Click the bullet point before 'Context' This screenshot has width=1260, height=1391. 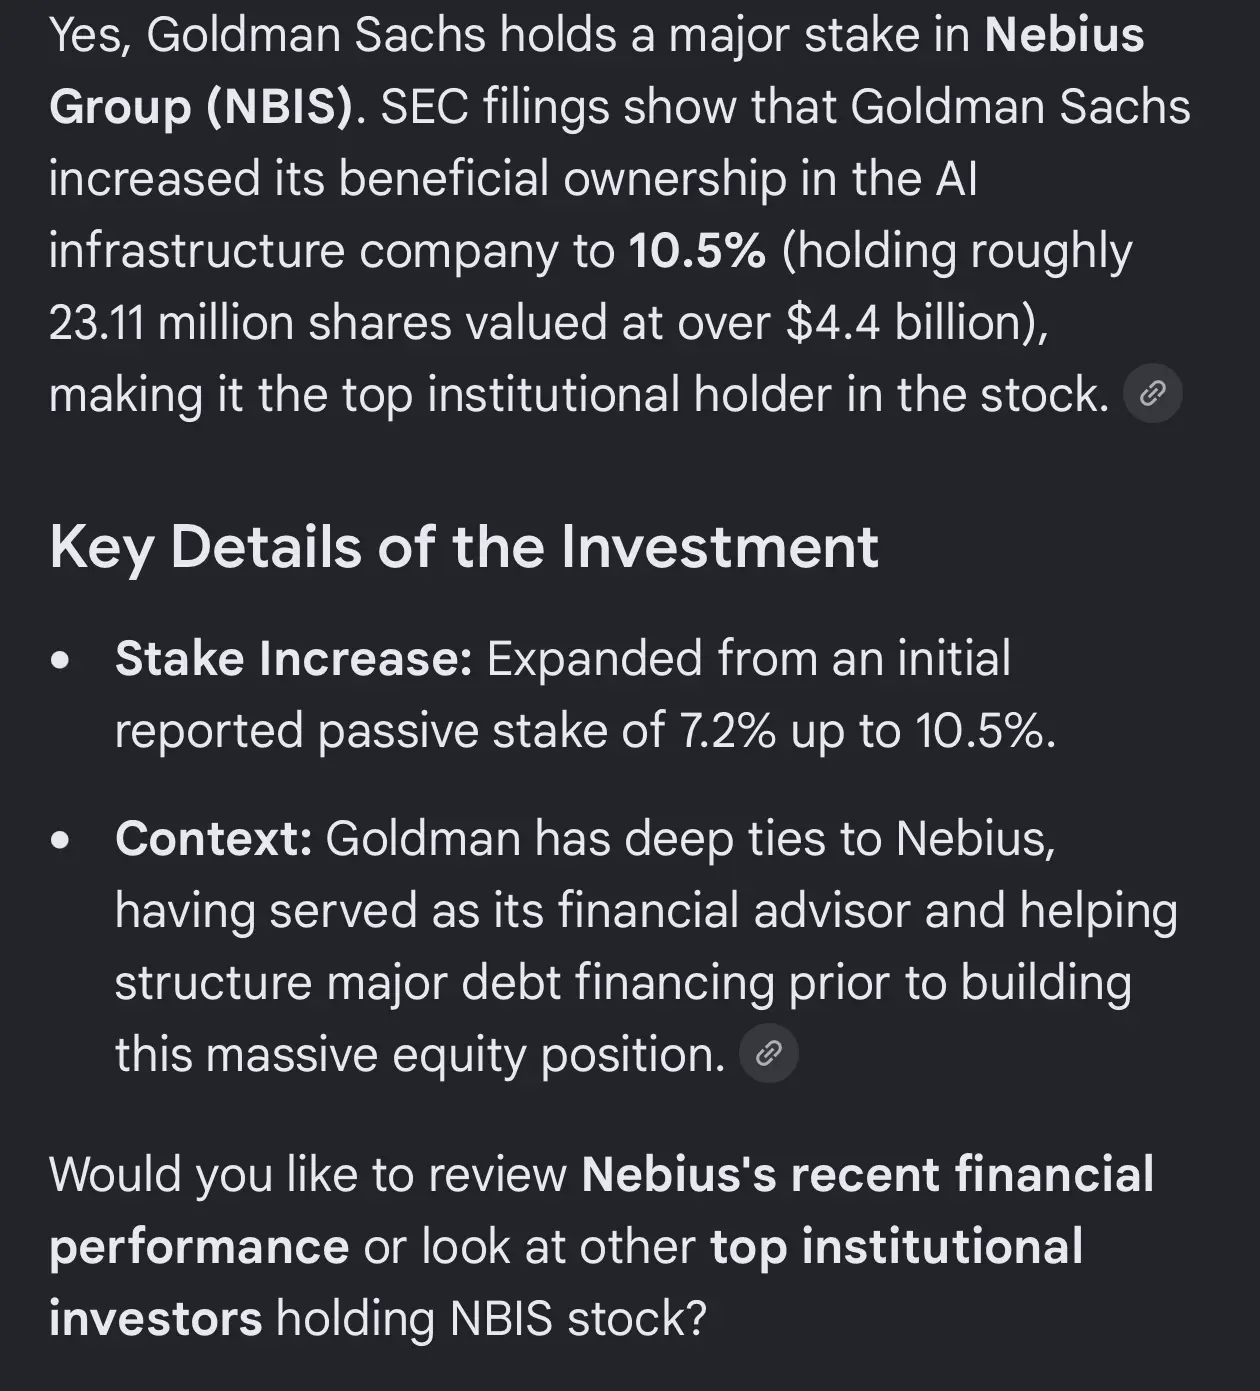[61, 840]
